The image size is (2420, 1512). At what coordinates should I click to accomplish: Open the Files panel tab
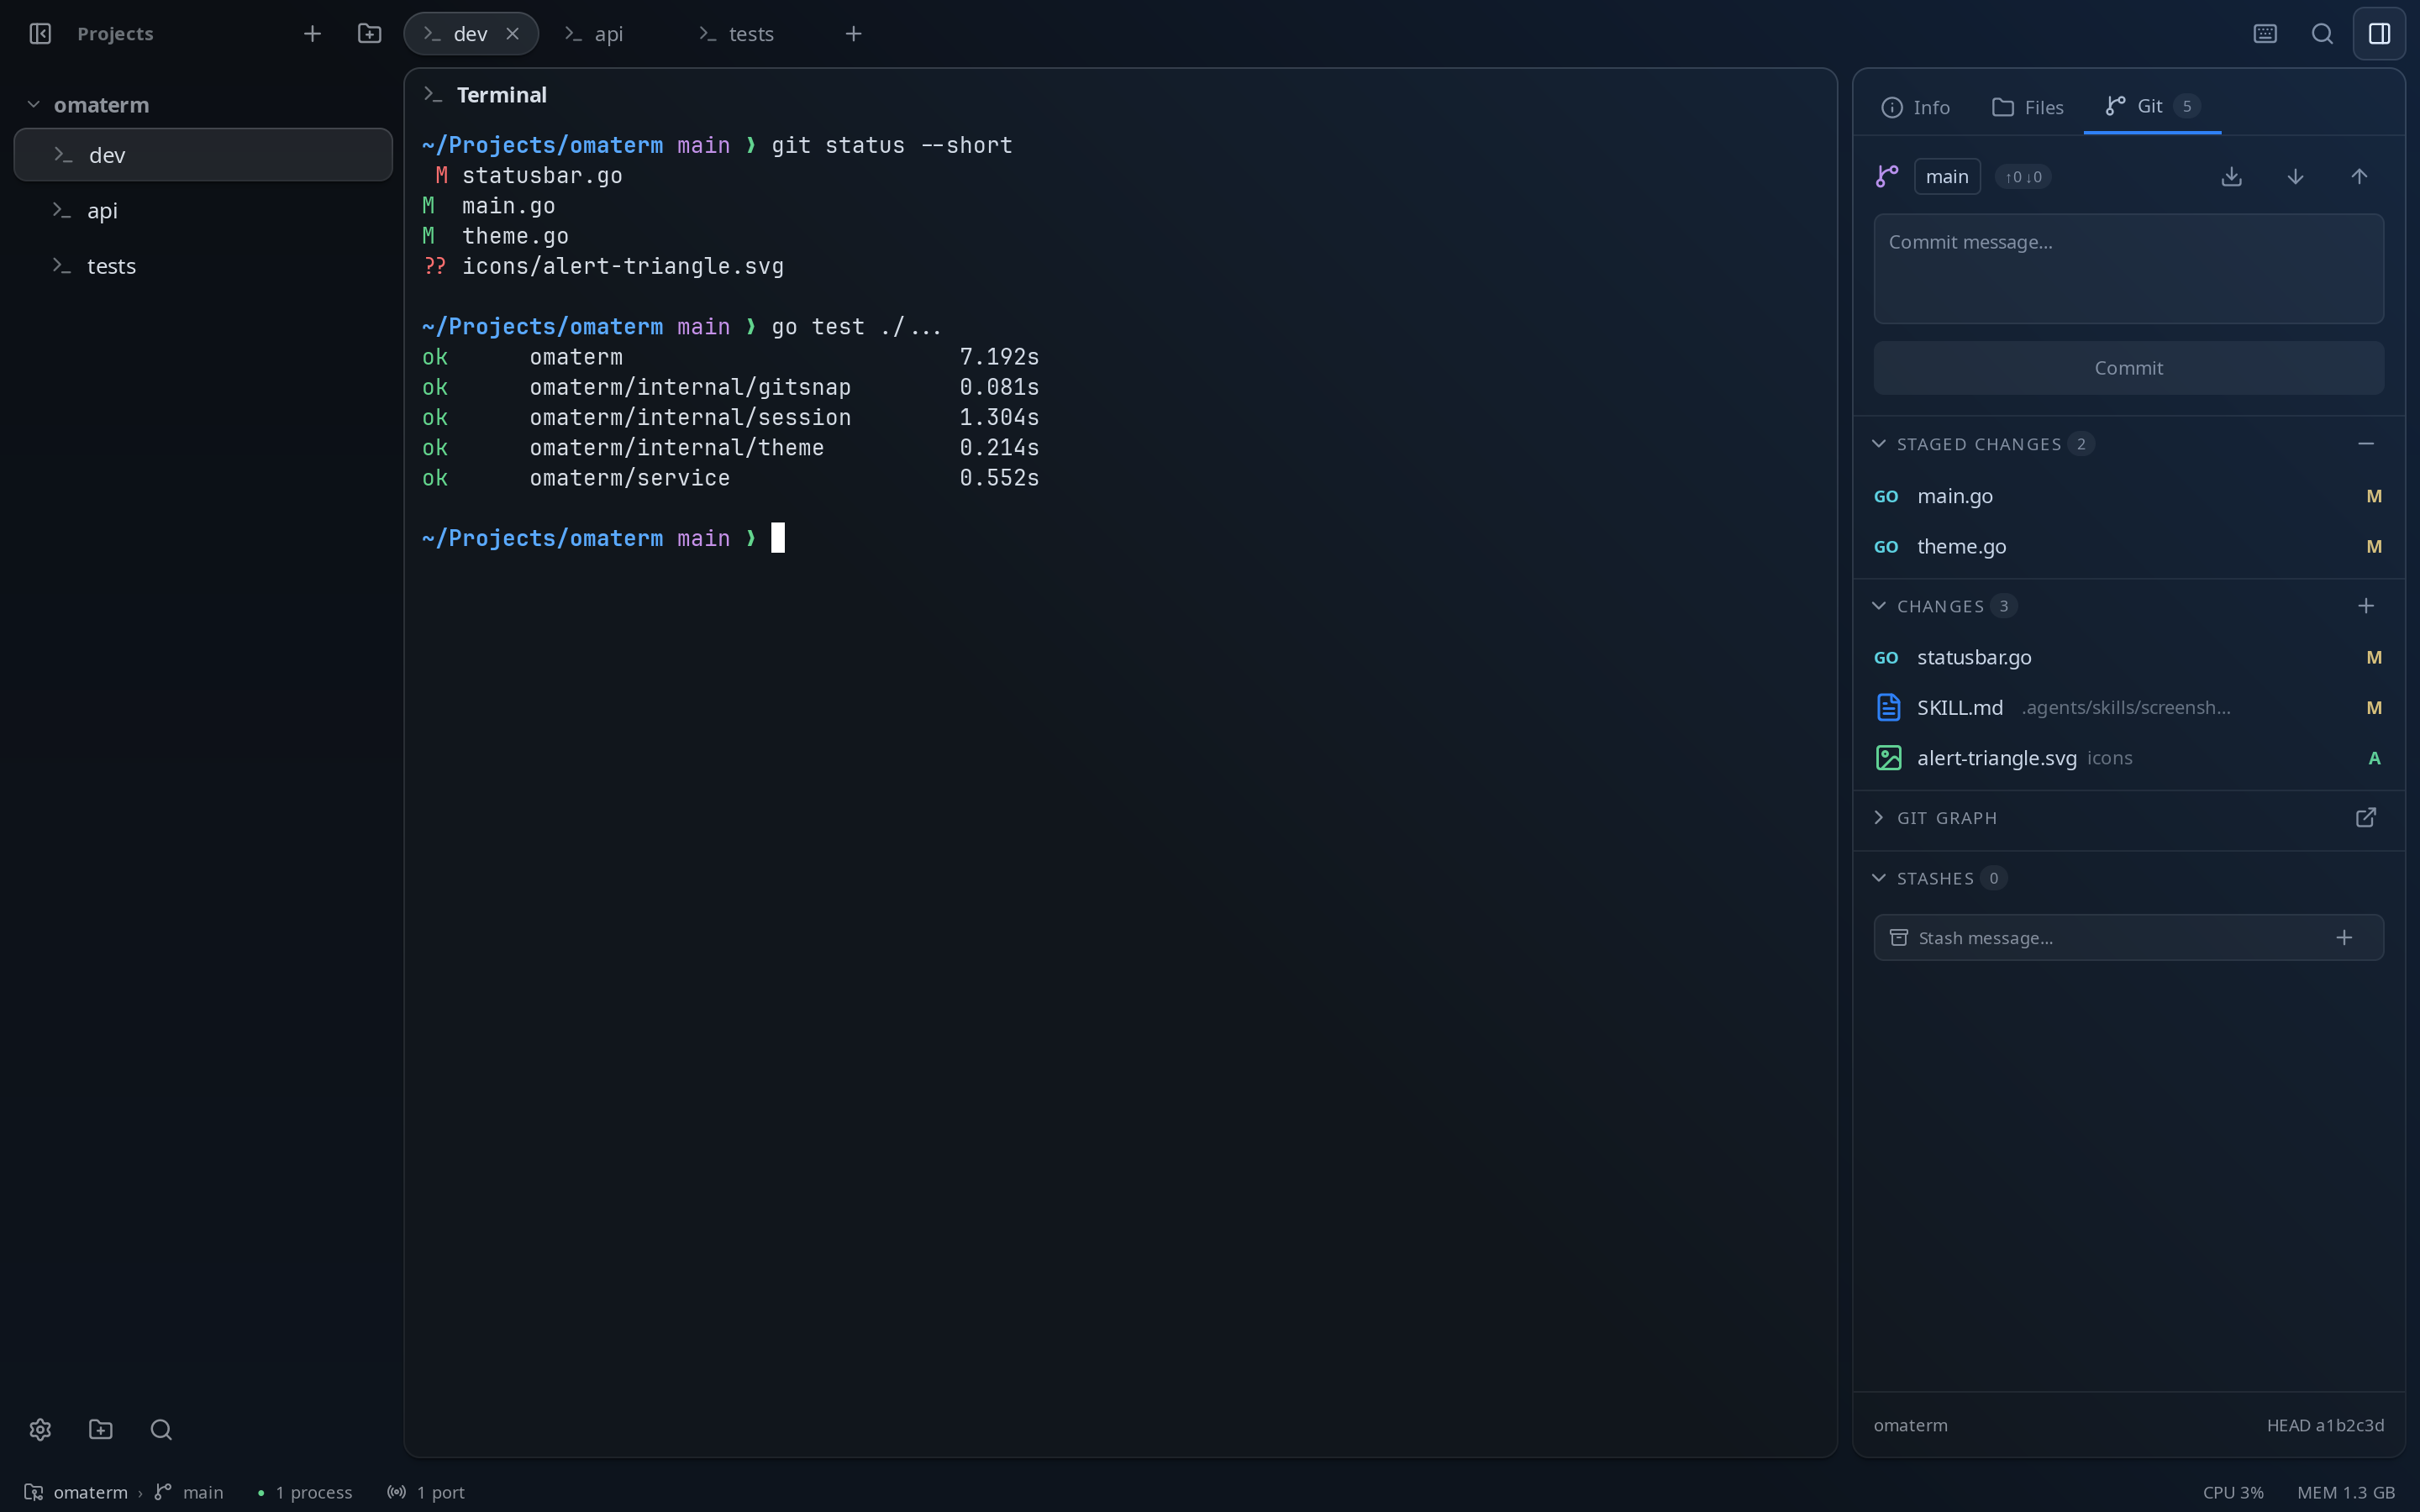point(2027,107)
